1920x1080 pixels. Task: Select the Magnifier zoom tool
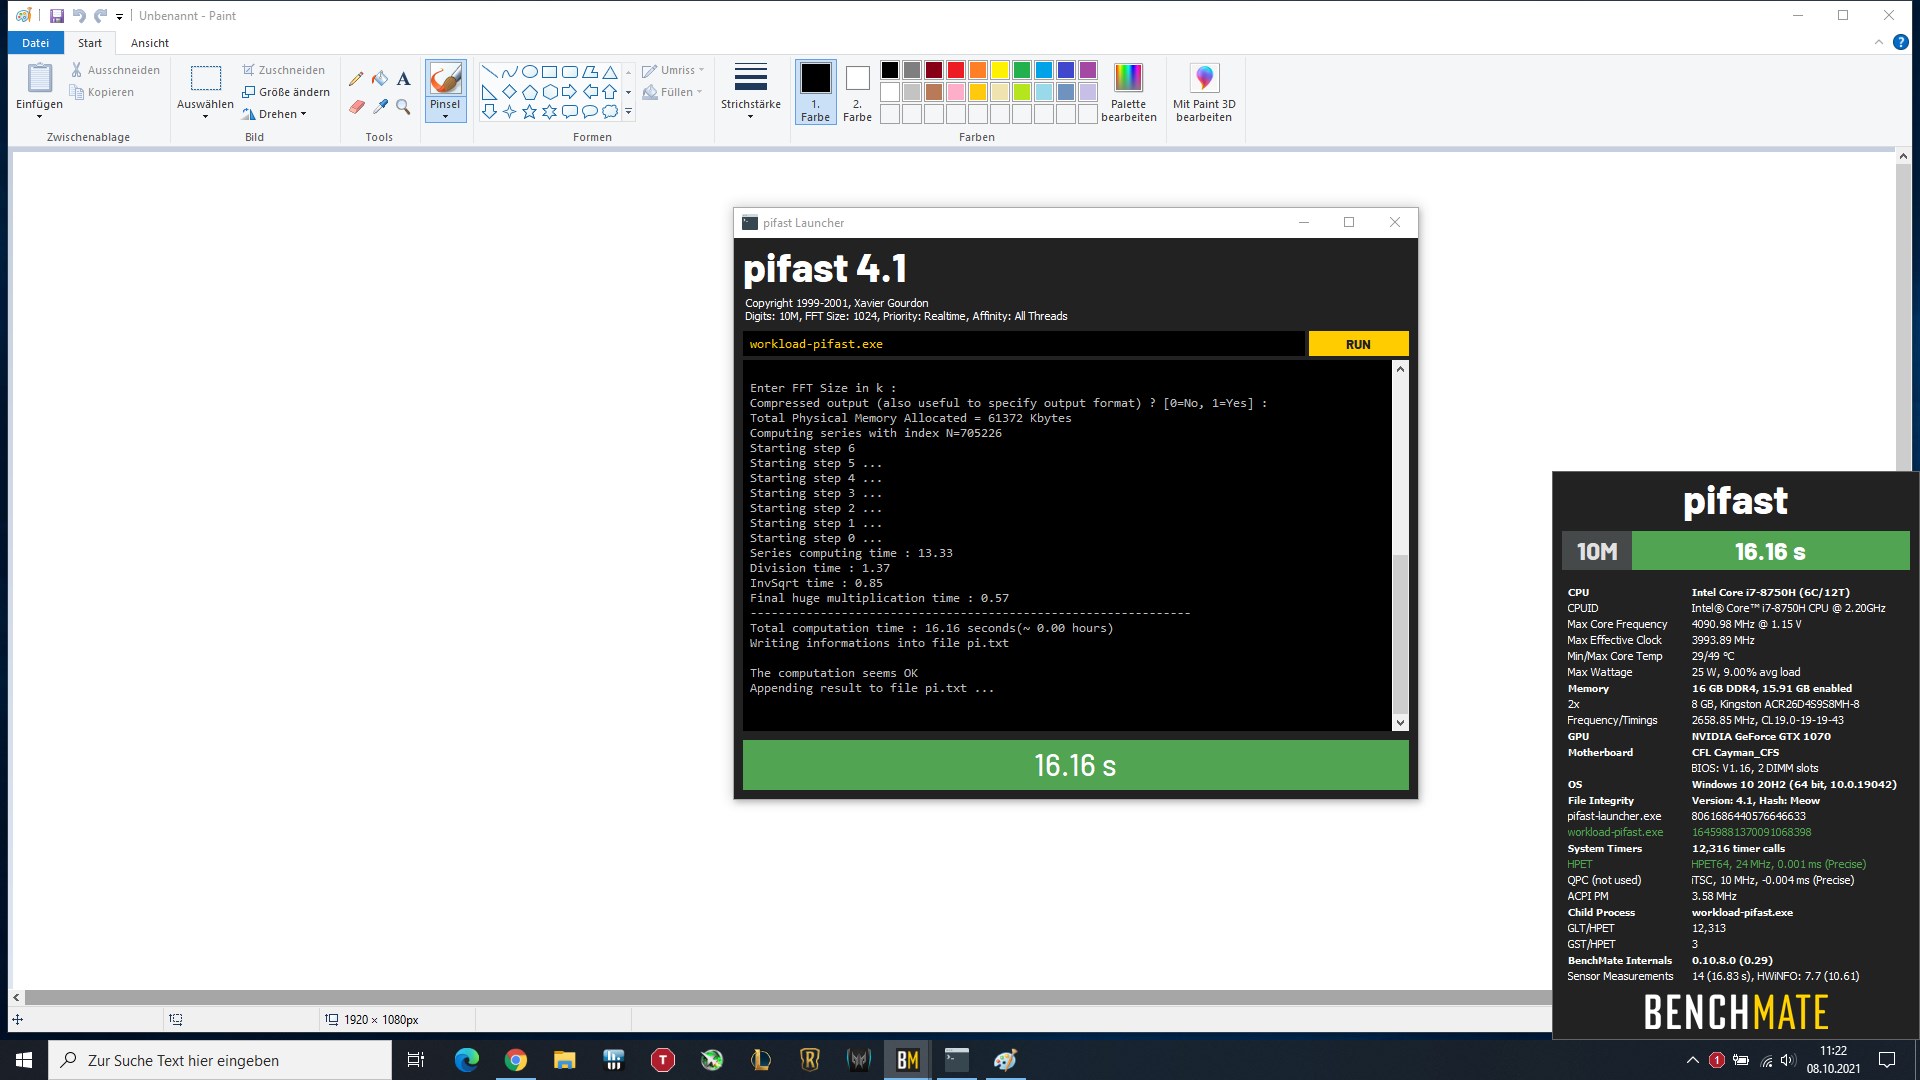pos(403,106)
